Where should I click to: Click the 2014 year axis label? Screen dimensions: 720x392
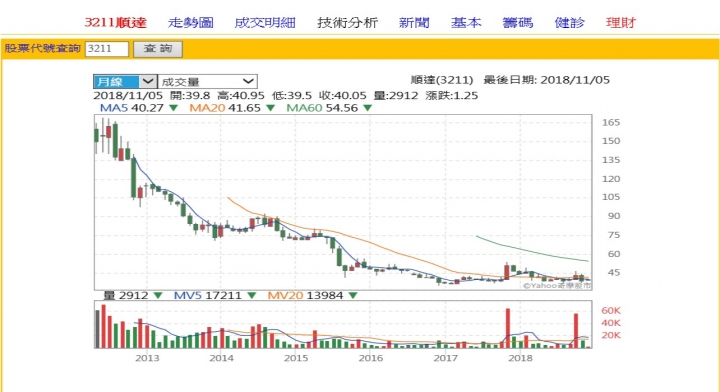[x=221, y=358]
